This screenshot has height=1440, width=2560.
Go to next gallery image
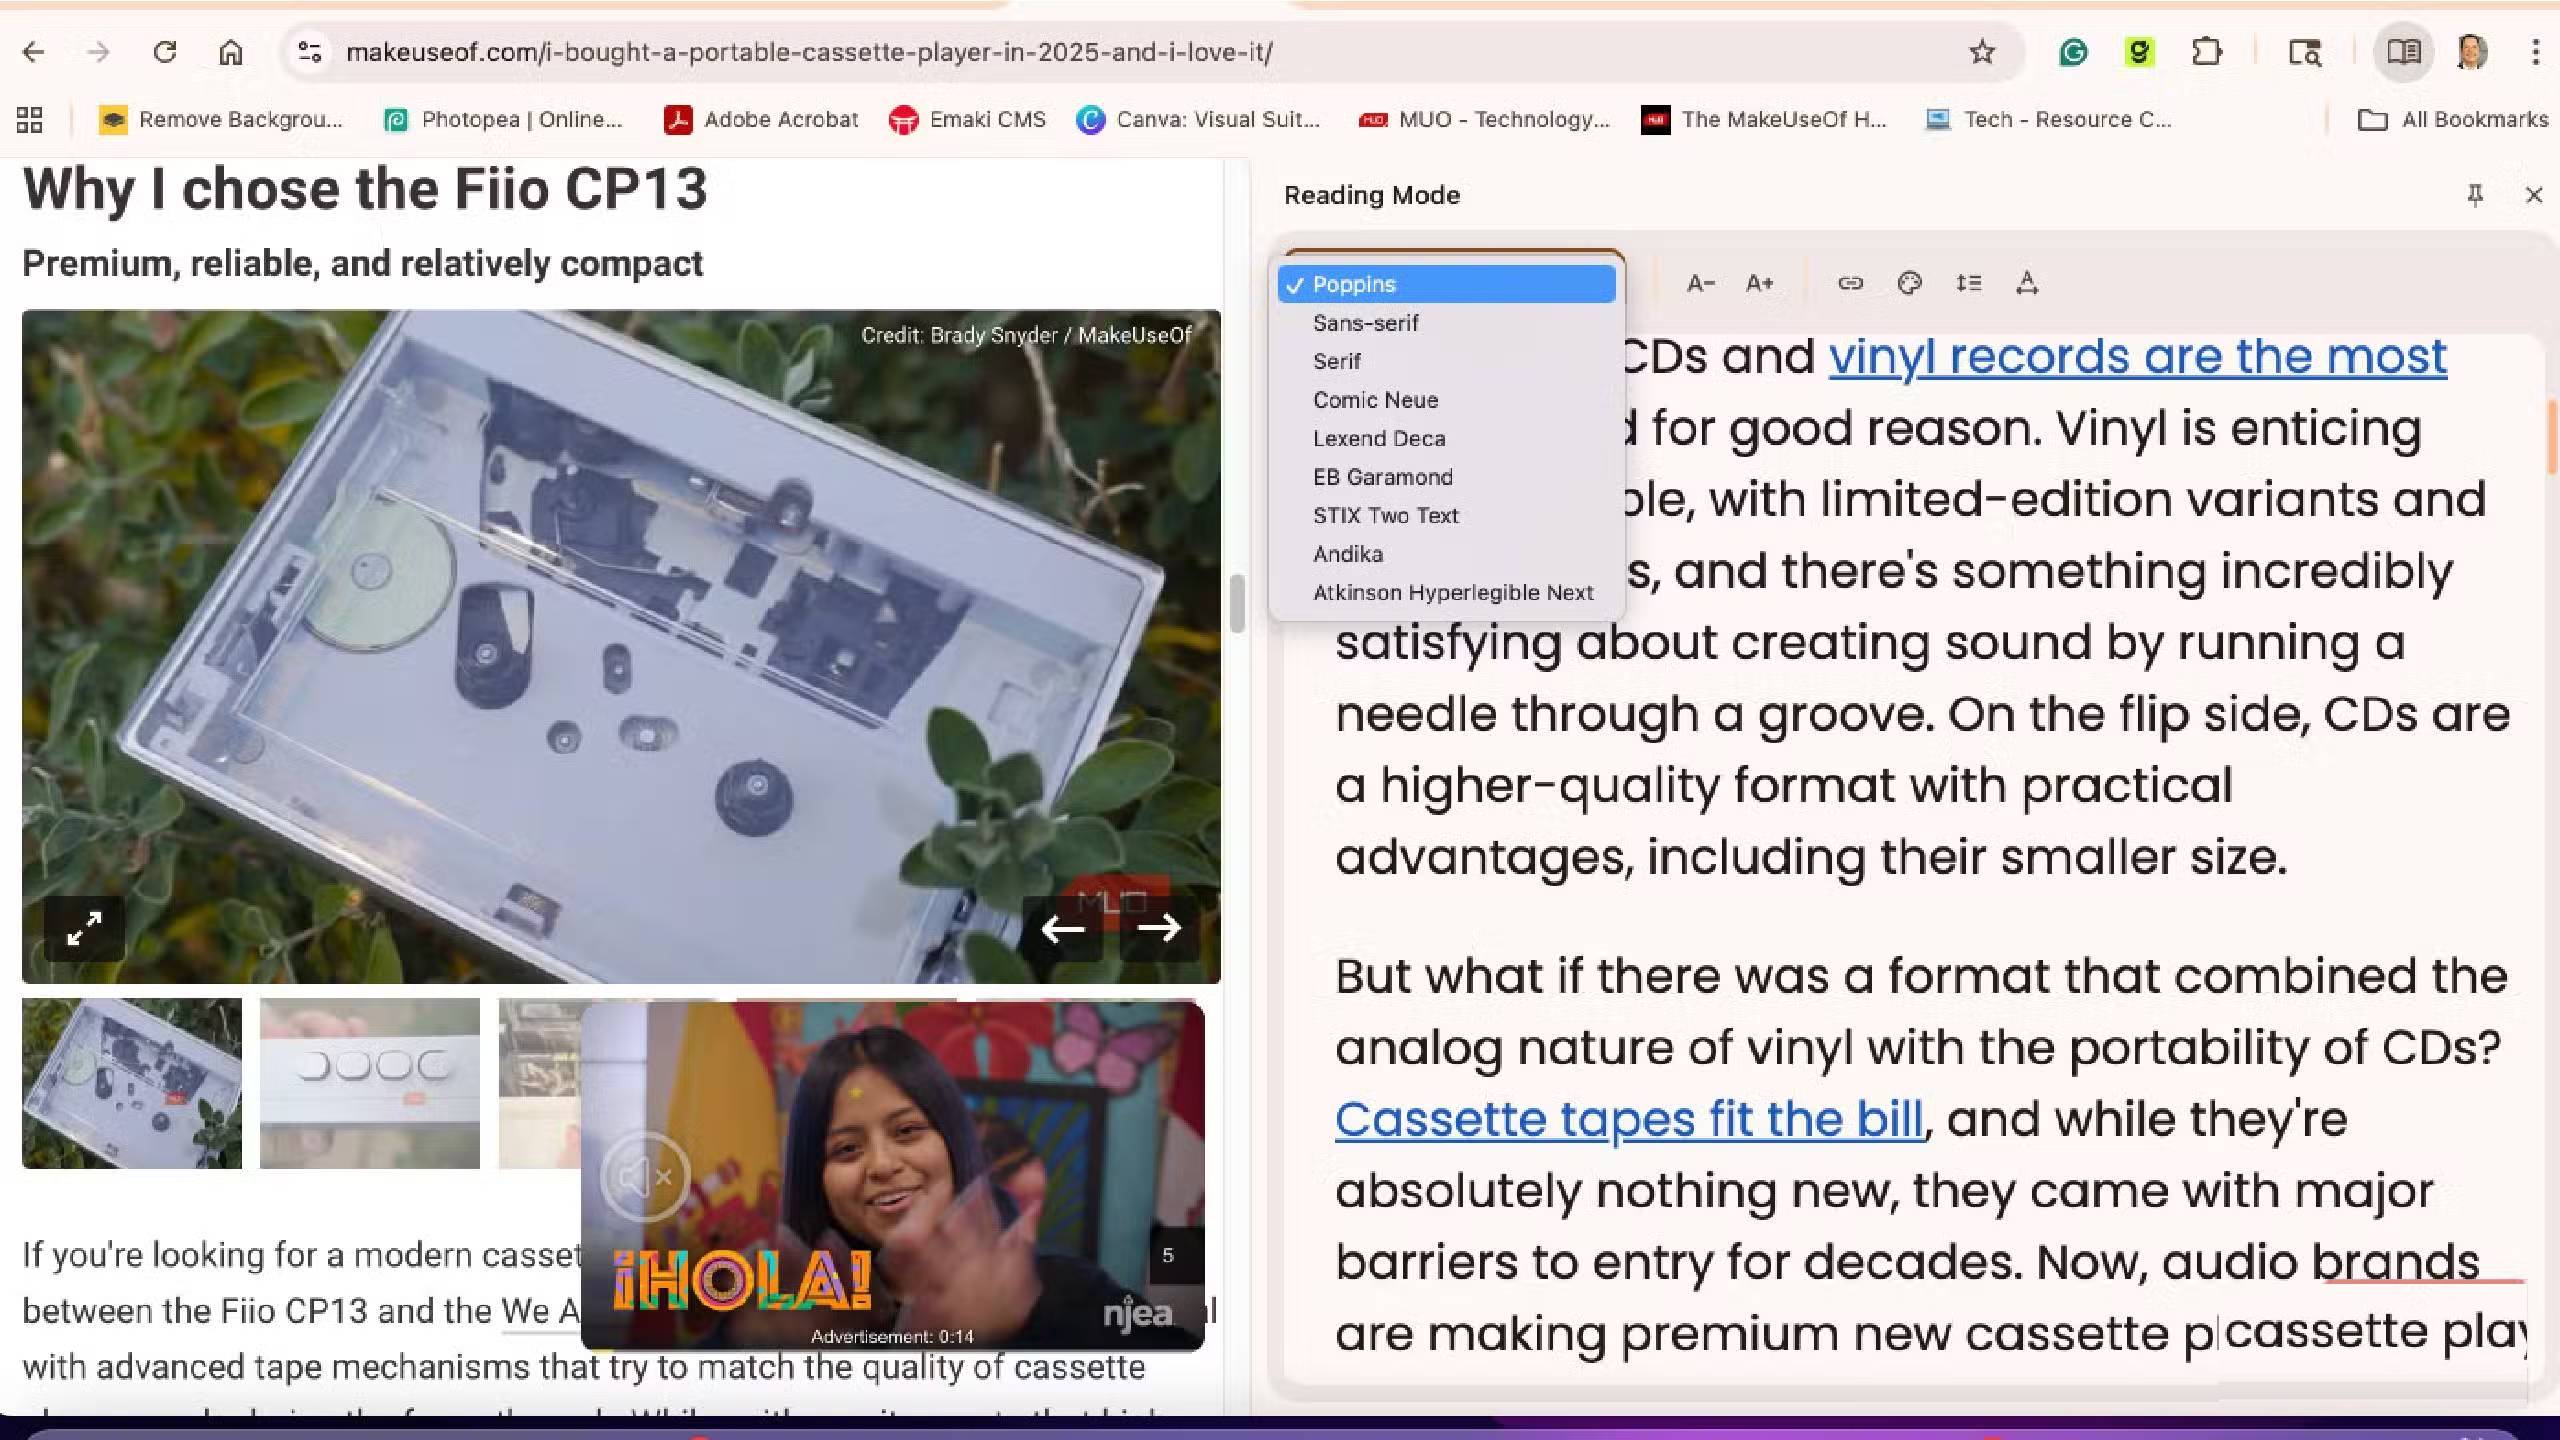pyautogui.click(x=1159, y=929)
